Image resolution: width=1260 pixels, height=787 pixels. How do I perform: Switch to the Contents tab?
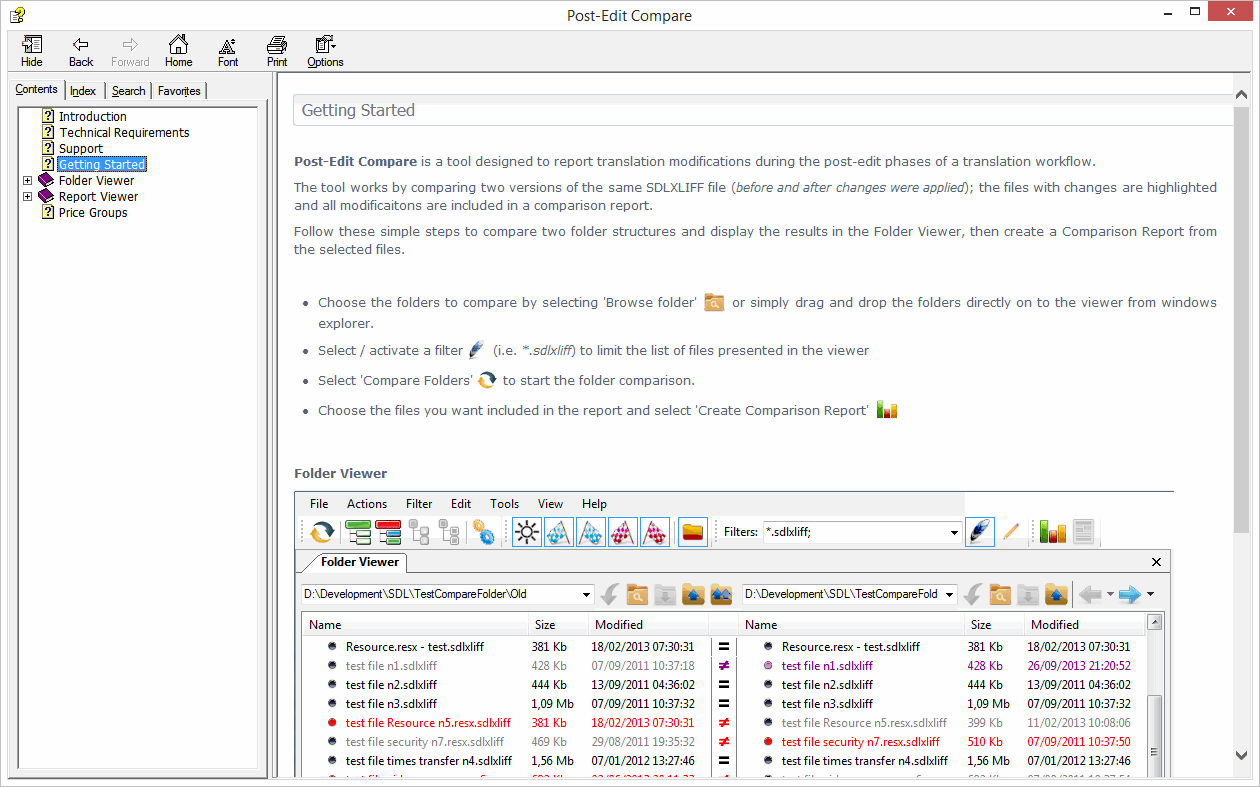pos(37,89)
